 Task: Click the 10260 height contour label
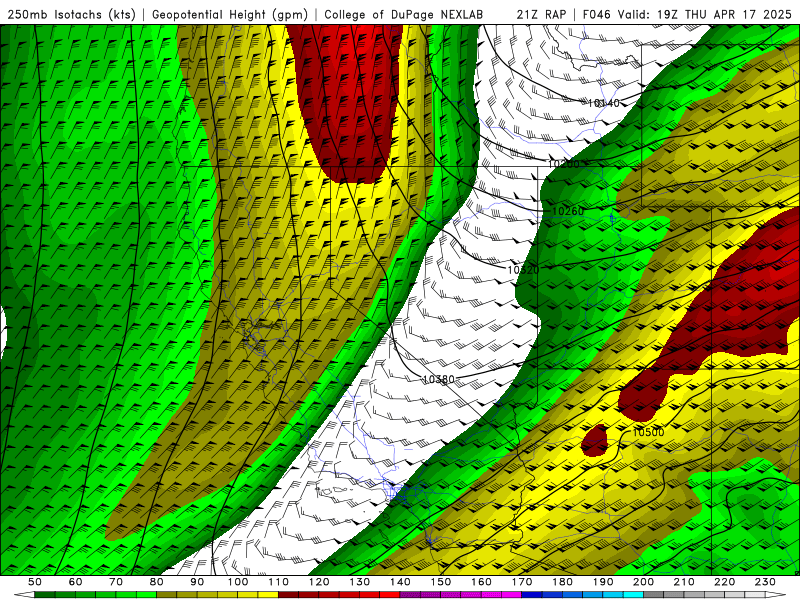click(x=568, y=211)
